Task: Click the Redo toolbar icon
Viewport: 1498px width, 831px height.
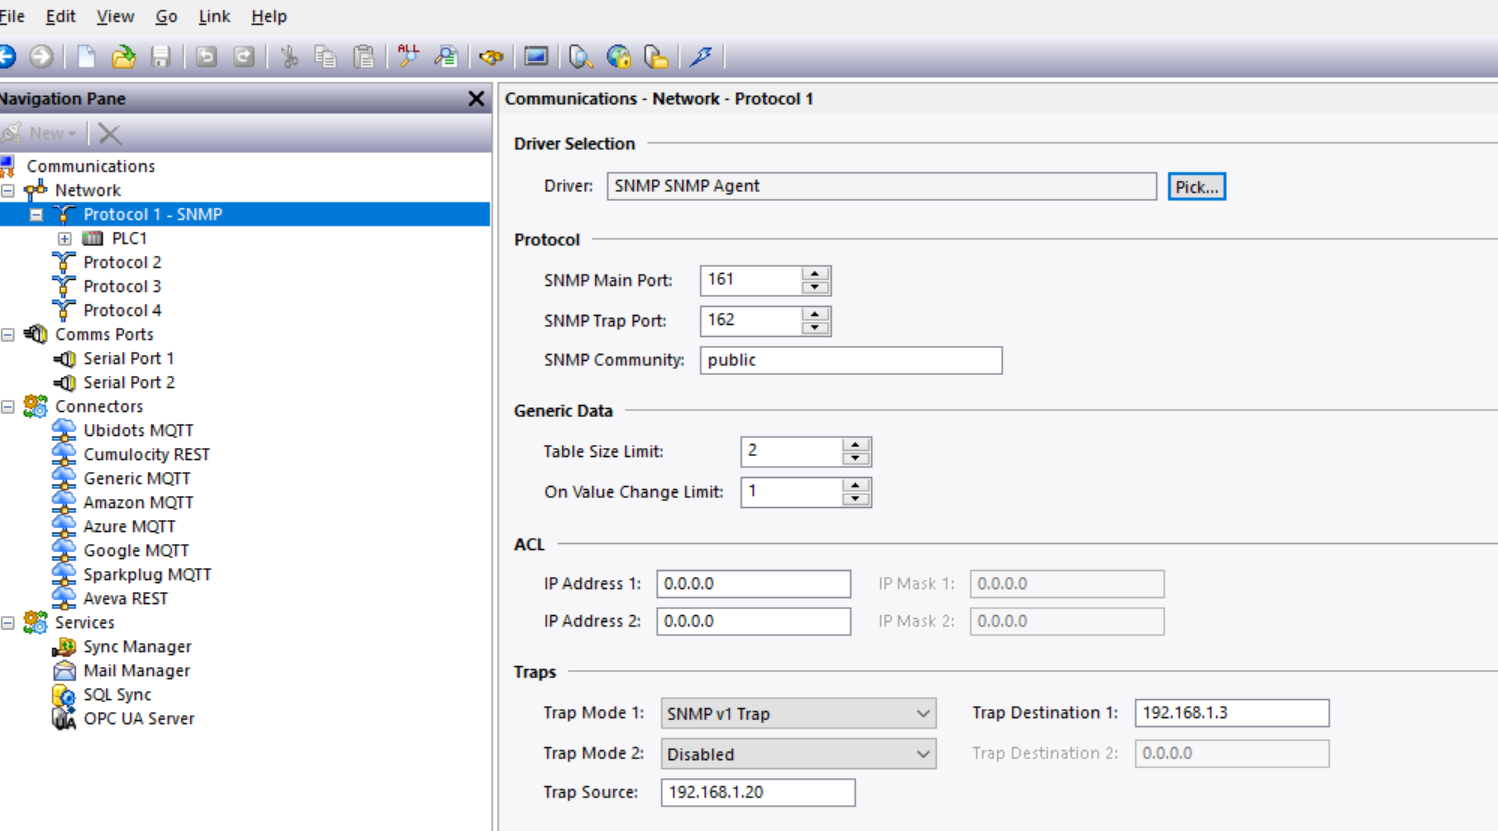Action: click(x=243, y=57)
